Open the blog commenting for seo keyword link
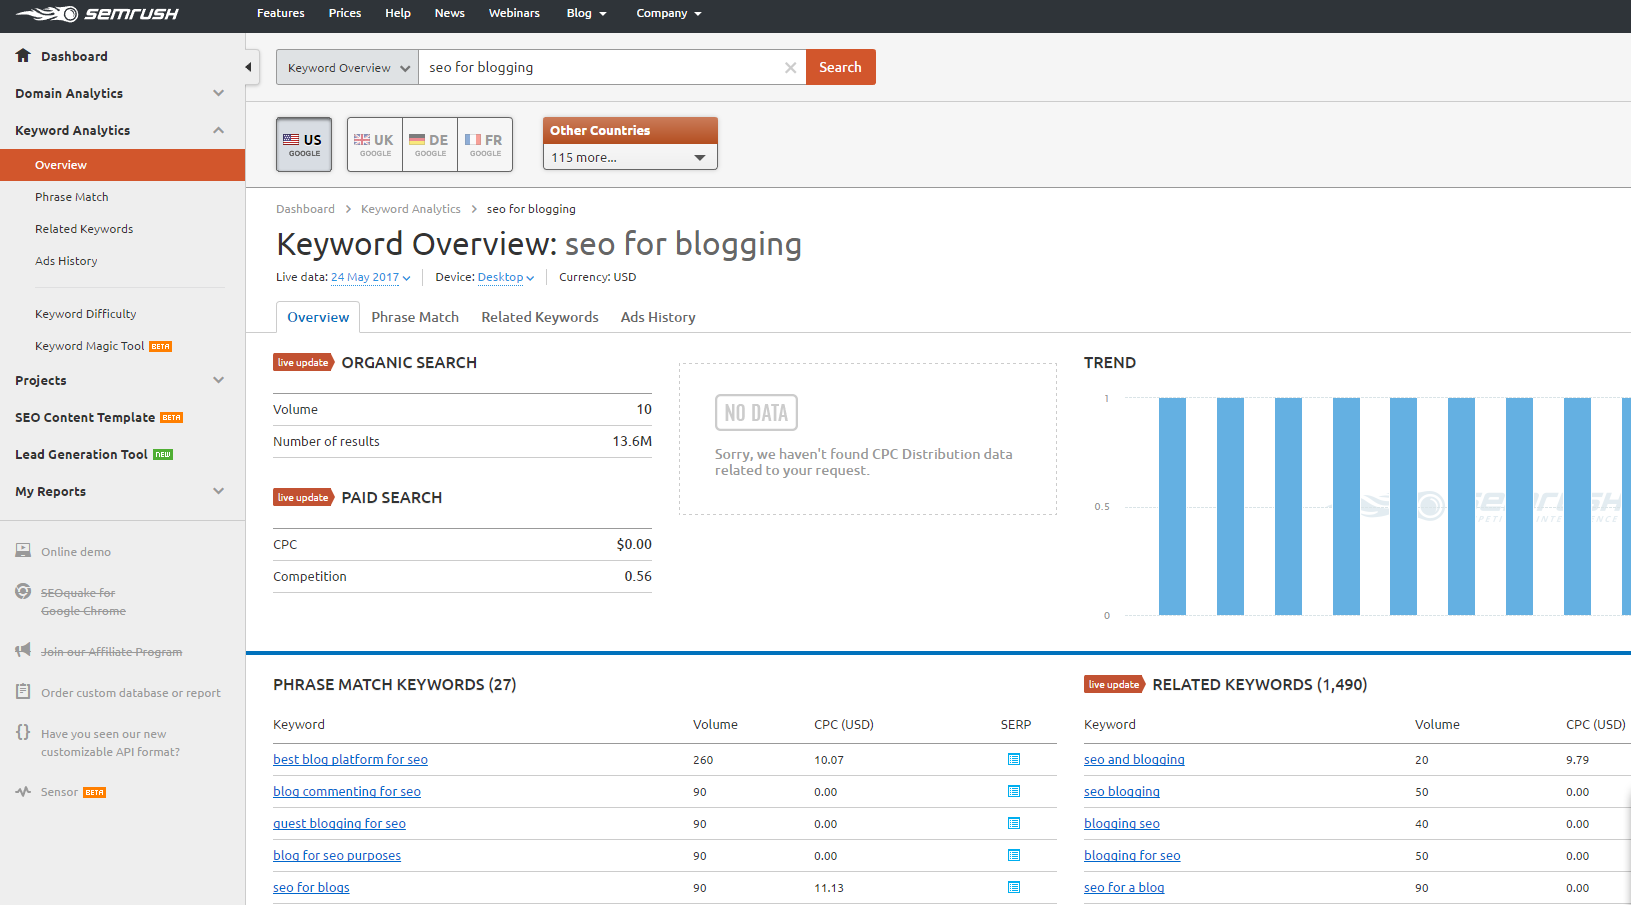The height and width of the screenshot is (905, 1631). pyautogui.click(x=347, y=792)
